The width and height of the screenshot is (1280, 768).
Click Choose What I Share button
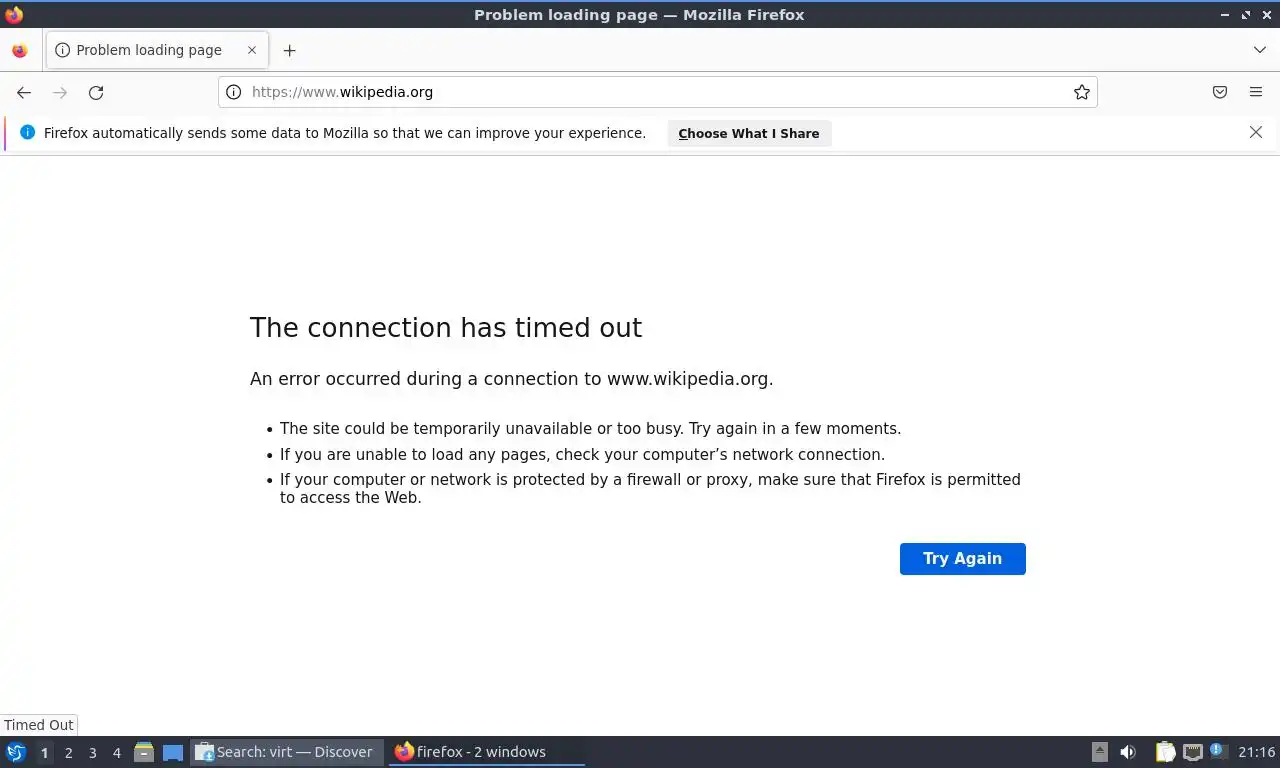tap(749, 133)
